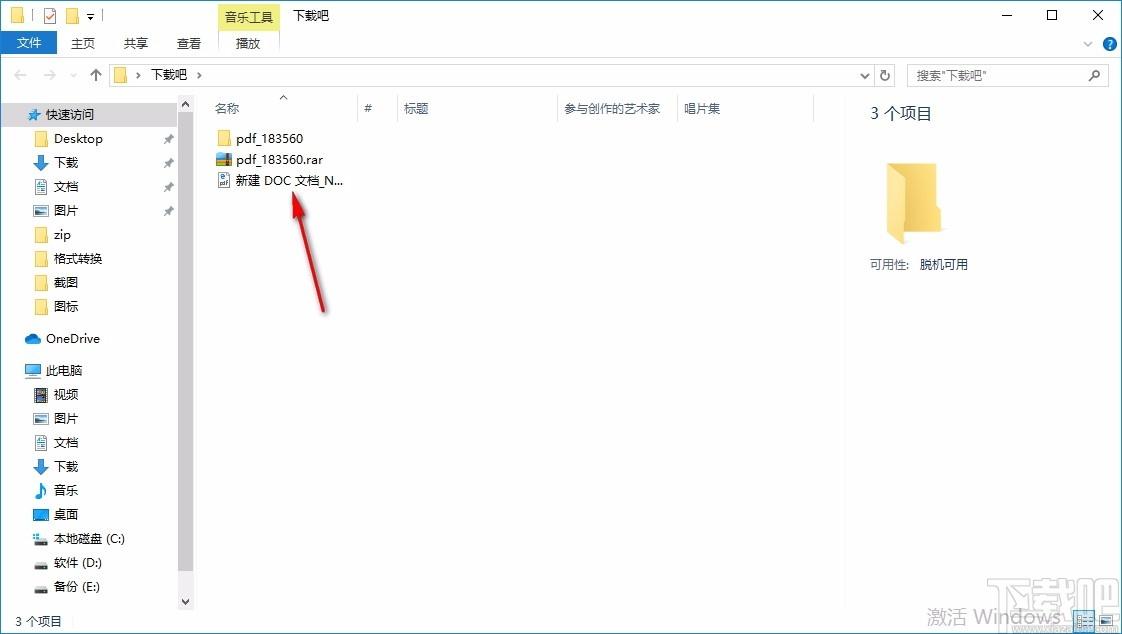Image resolution: width=1122 pixels, height=634 pixels.
Task: Switch to the 共享 ribbon tab
Action: click(x=135, y=43)
